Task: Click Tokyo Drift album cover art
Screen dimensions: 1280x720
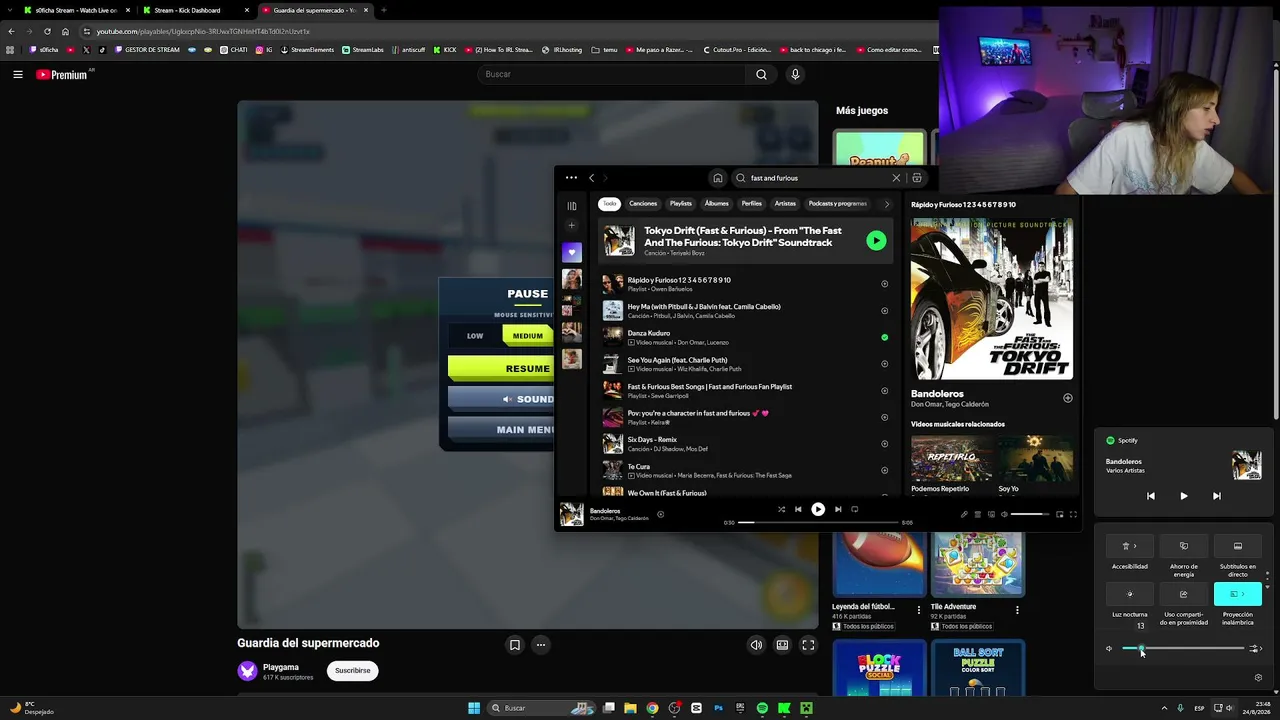Action: tap(992, 299)
